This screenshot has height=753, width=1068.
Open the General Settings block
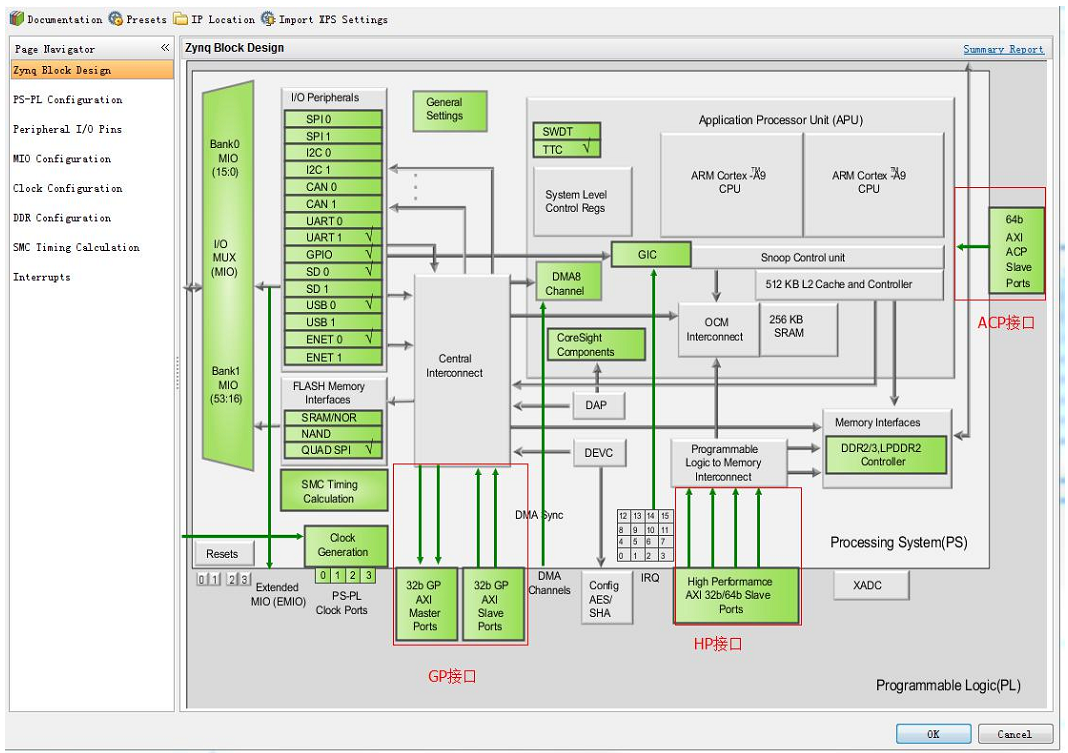(x=450, y=109)
